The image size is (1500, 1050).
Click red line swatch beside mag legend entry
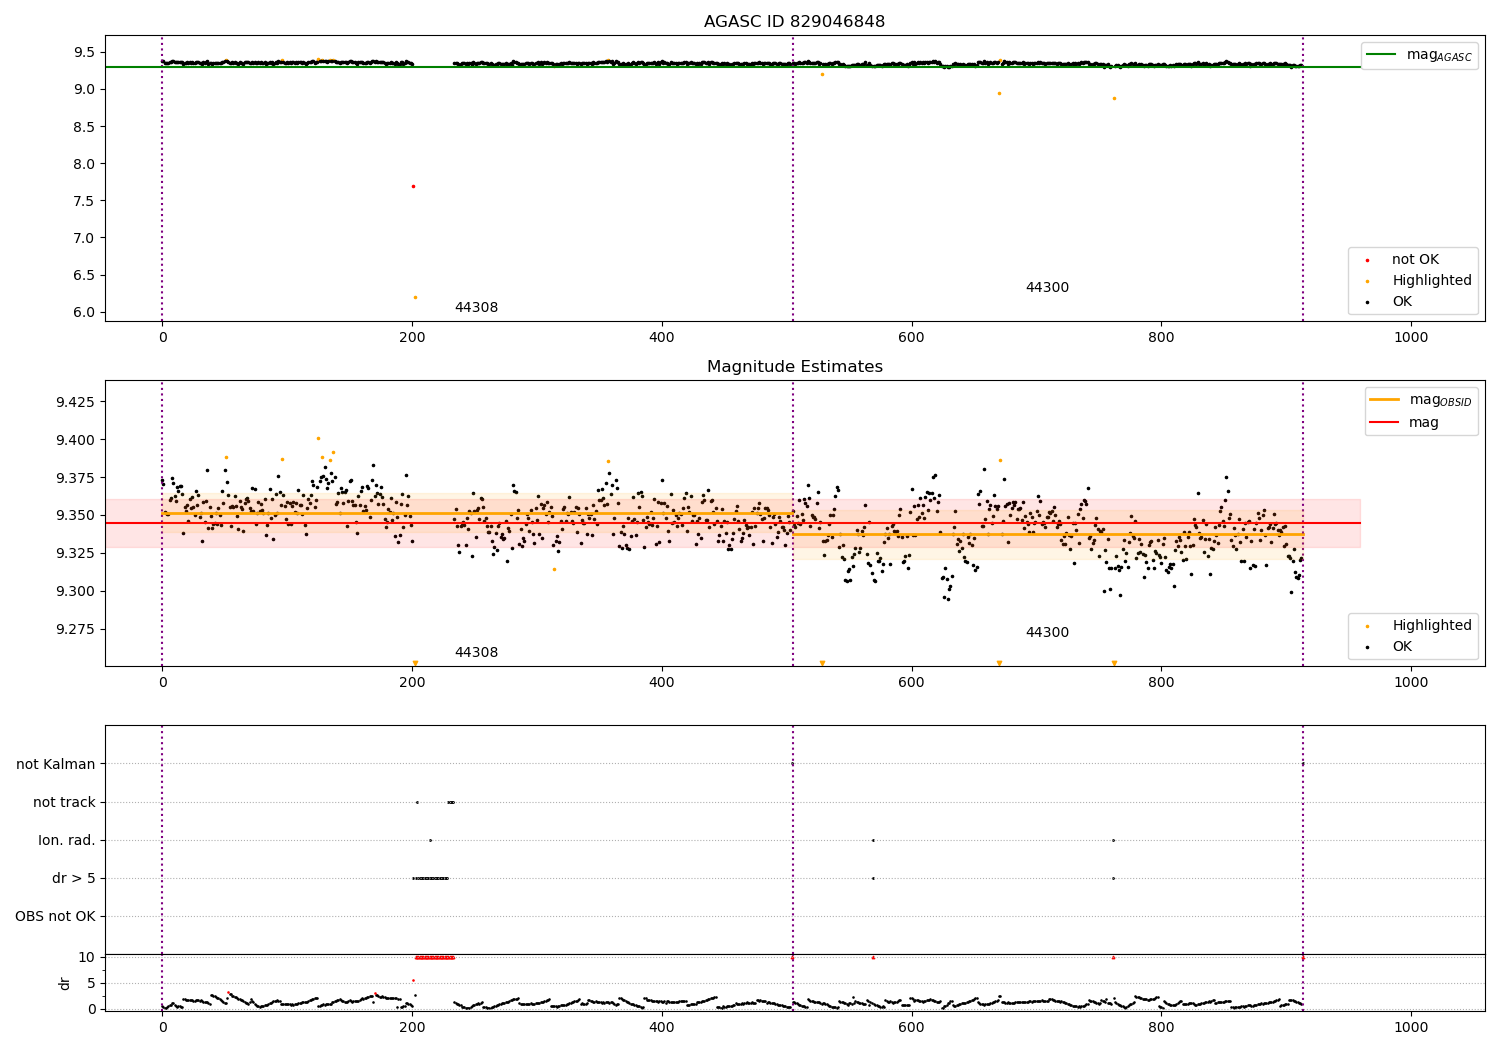[1384, 423]
